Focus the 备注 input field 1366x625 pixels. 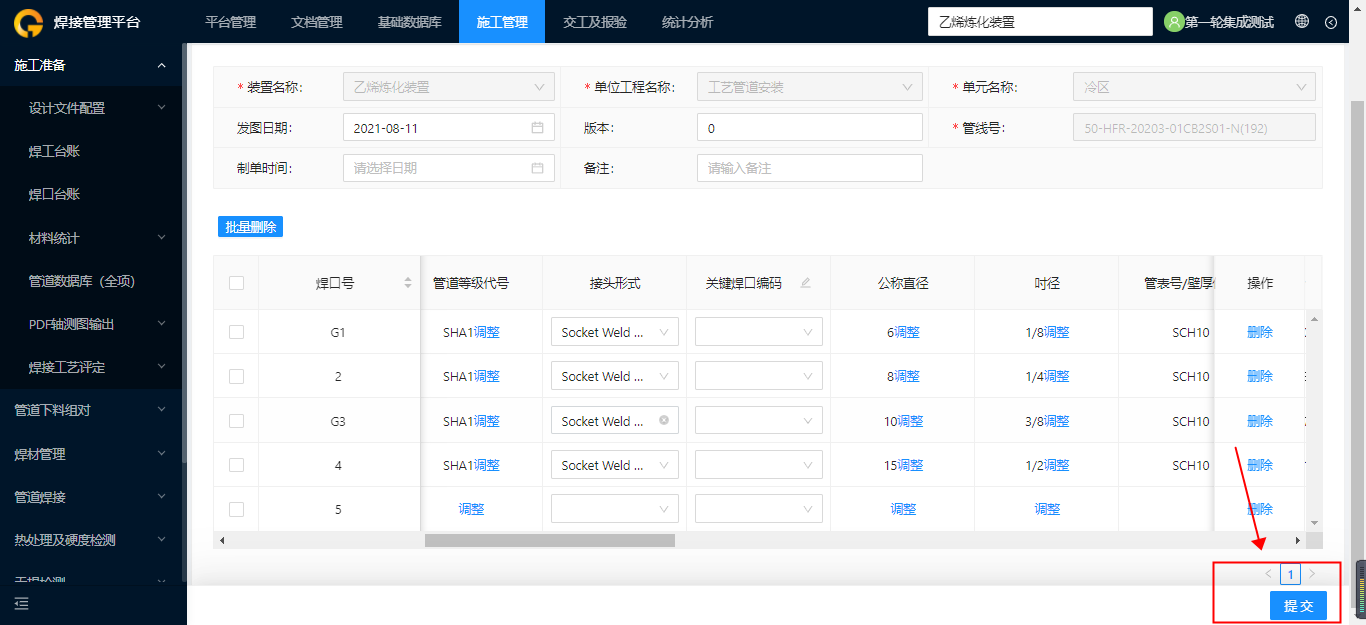tap(810, 168)
